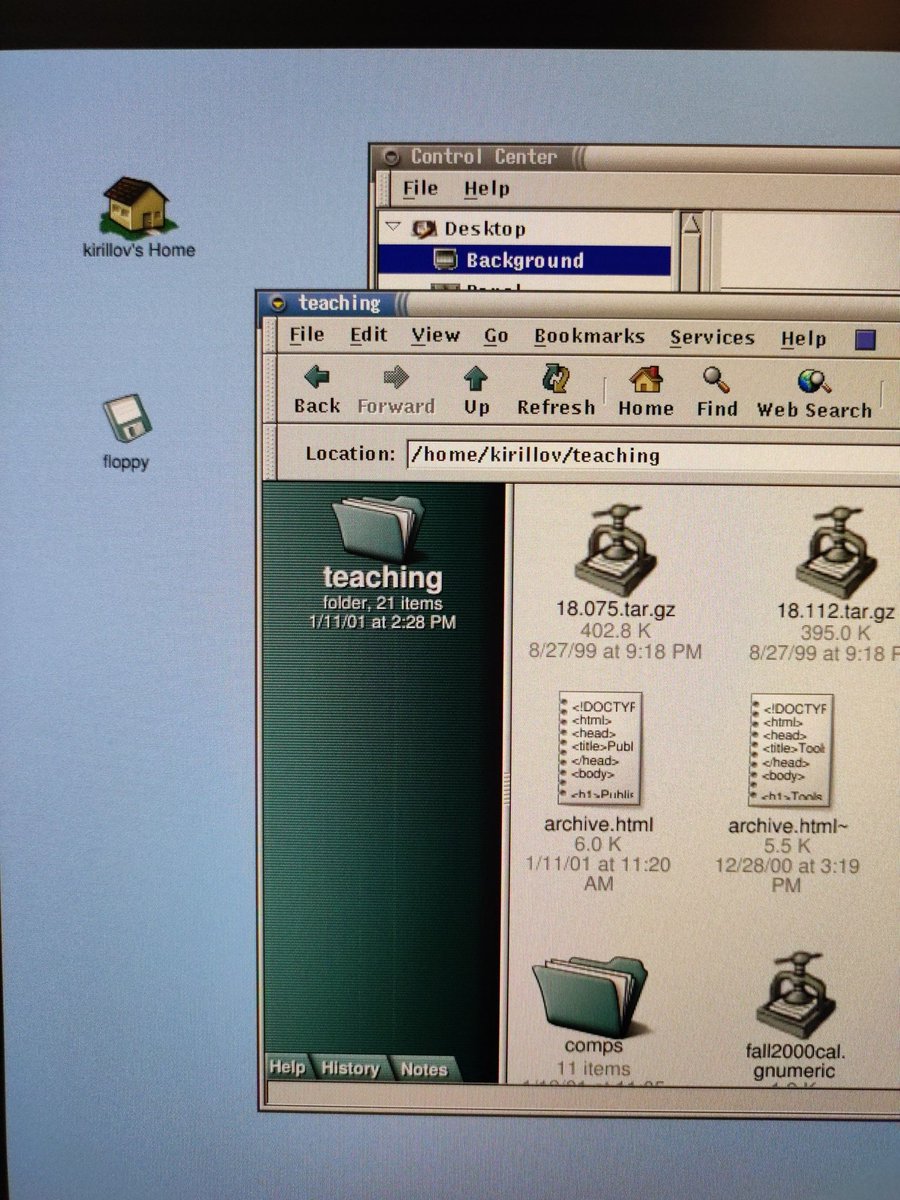Open File menu in teaching window
The image size is (900, 1200).
click(x=307, y=335)
